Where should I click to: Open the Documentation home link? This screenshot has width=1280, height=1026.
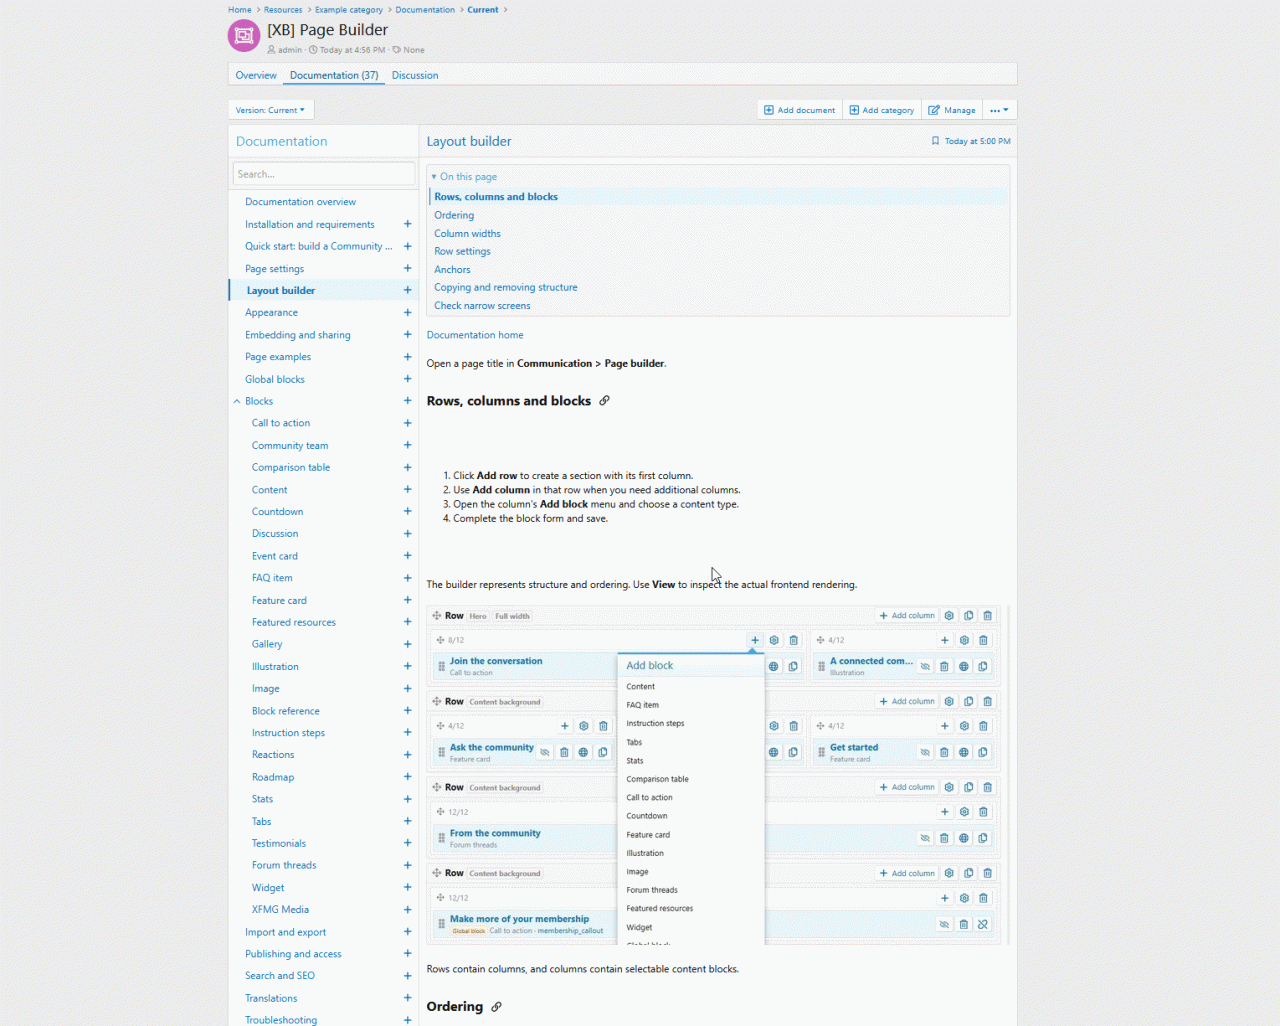tap(475, 335)
